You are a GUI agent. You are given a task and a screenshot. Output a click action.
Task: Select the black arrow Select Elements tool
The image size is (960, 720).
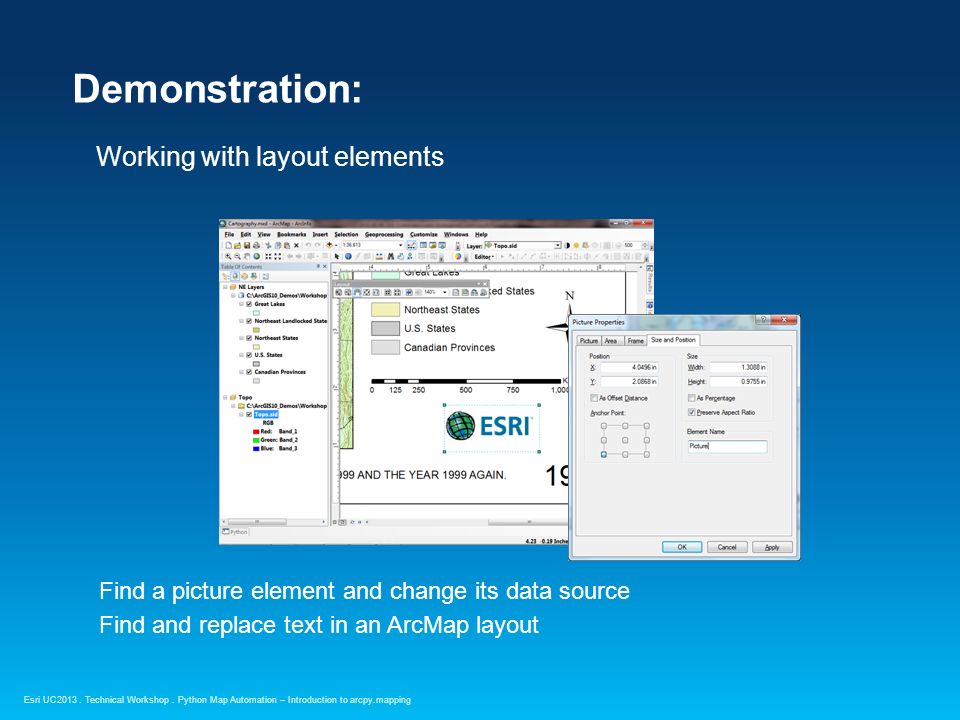coord(337,257)
